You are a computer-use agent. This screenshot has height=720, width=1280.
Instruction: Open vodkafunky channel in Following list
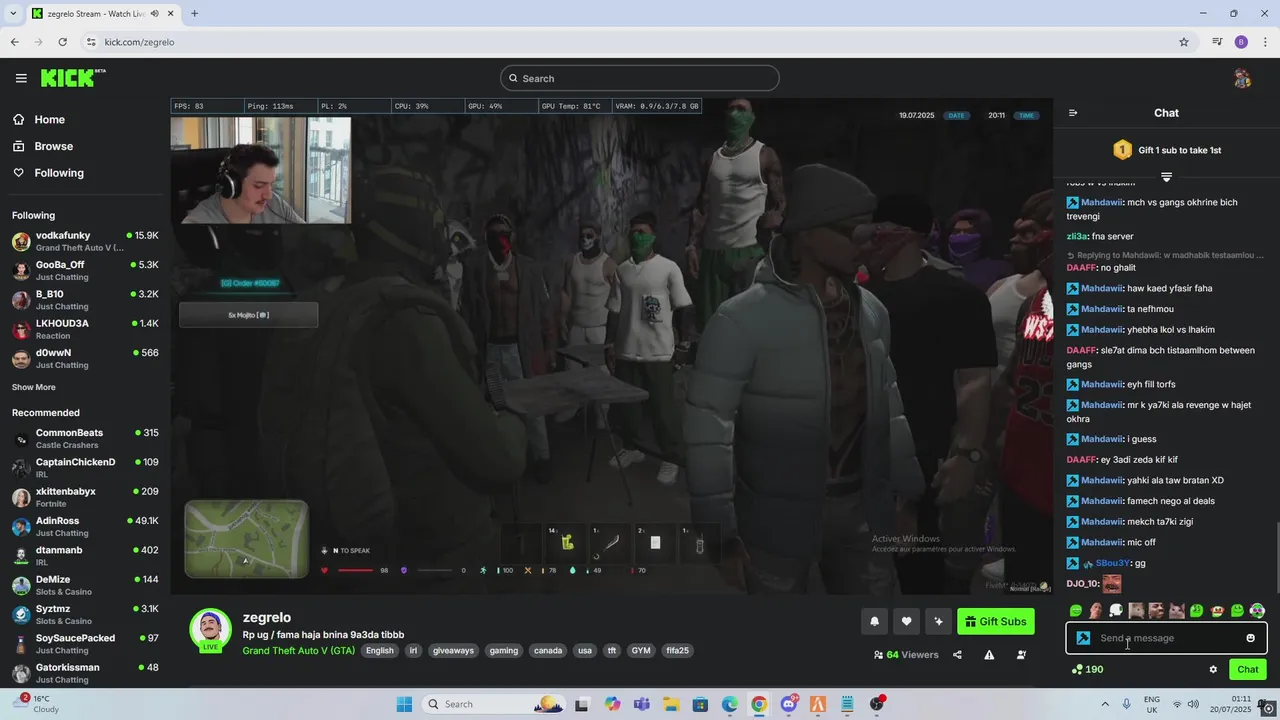click(85, 241)
